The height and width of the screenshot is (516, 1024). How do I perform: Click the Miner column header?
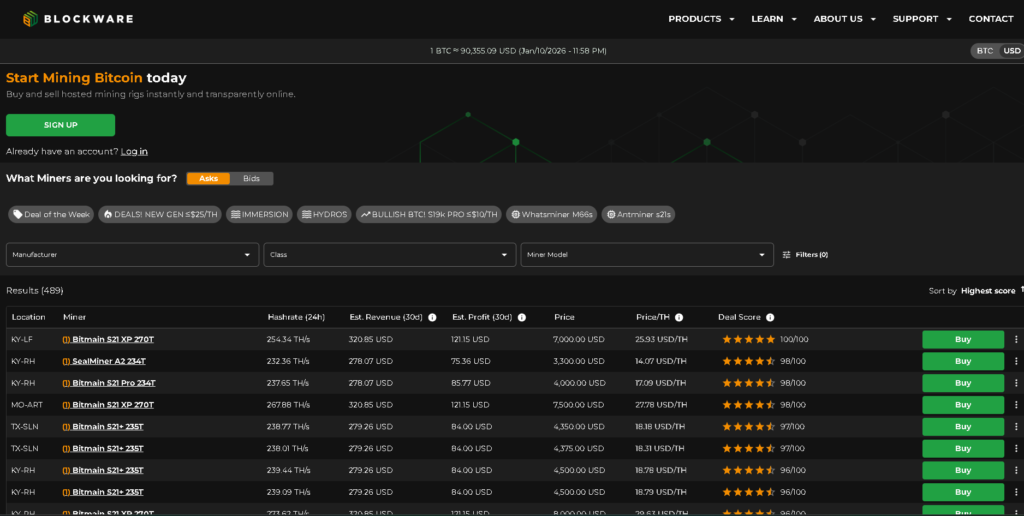pos(74,317)
